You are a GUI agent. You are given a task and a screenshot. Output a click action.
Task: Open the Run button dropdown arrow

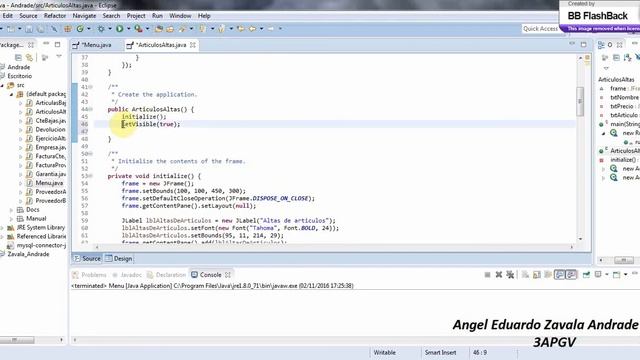(x=129, y=29)
